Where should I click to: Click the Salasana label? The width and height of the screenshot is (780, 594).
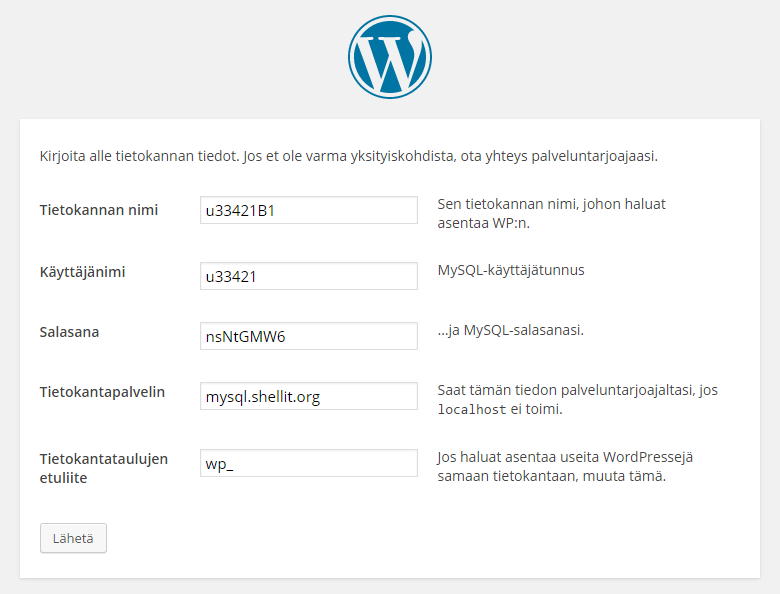coord(69,332)
